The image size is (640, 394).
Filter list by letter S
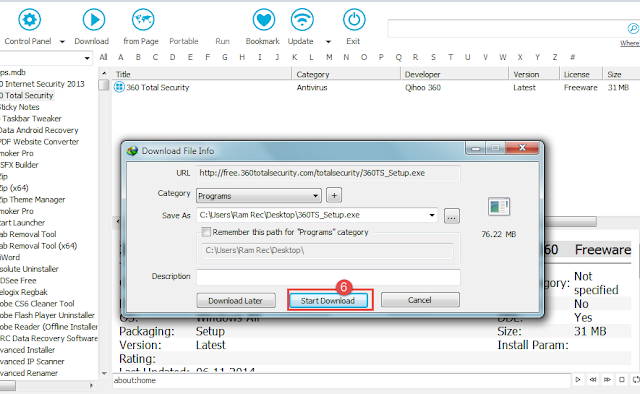(x=433, y=57)
